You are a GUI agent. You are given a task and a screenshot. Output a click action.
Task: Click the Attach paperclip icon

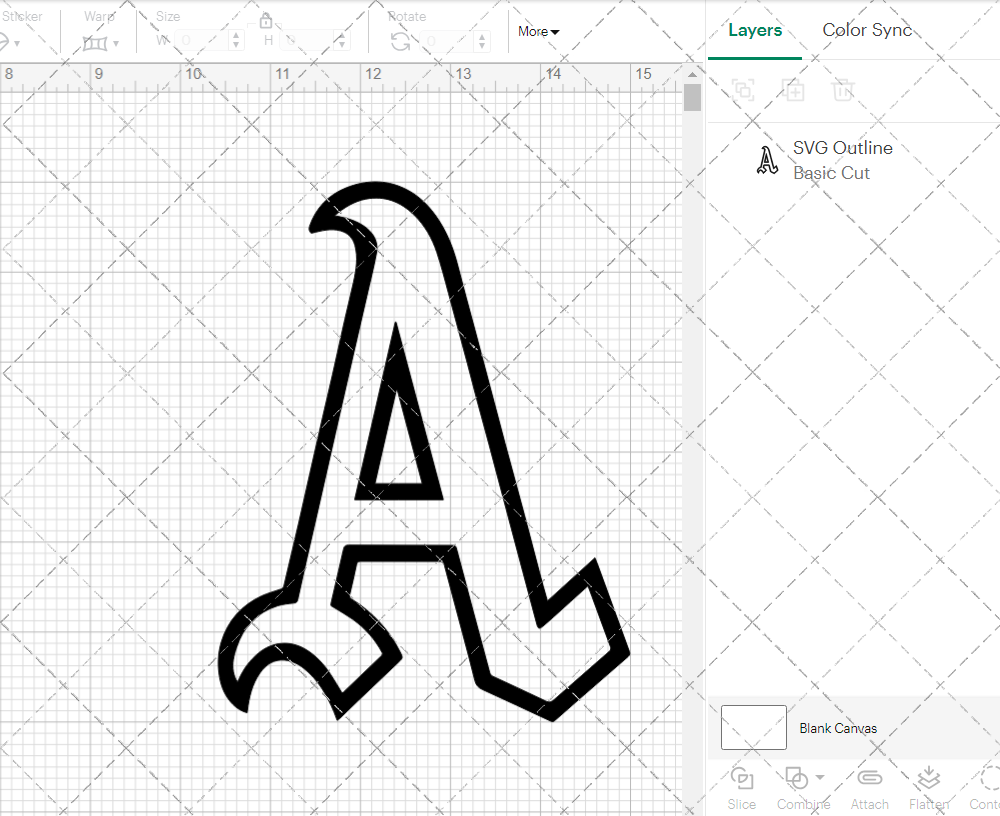click(x=869, y=778)
